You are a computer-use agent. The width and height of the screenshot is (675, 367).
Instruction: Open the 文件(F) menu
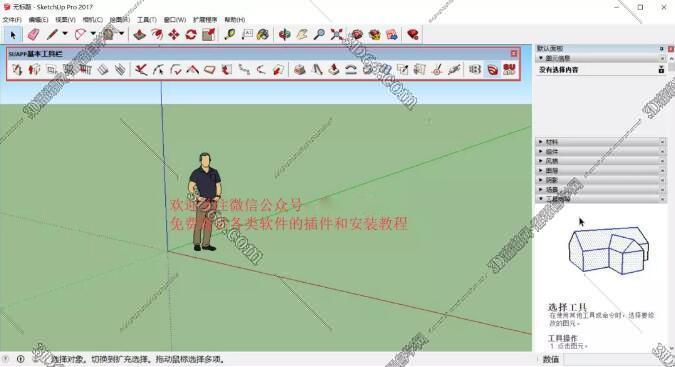(x=12, y=20)
